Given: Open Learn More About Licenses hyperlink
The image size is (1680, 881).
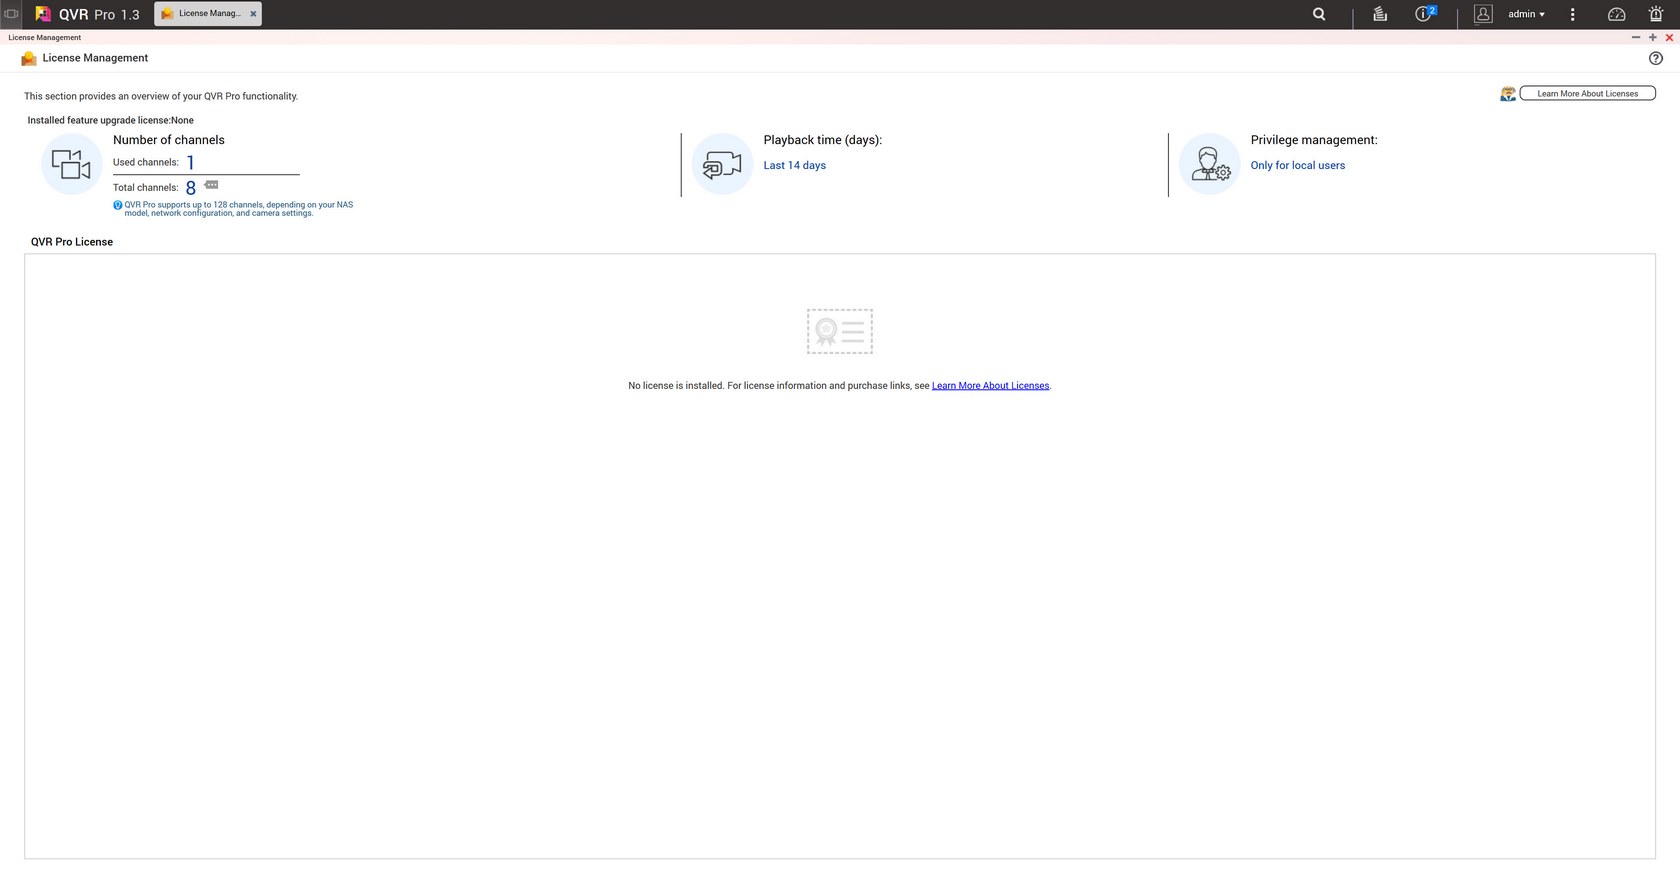Looking at the screenshot, I should coord(990,386).
